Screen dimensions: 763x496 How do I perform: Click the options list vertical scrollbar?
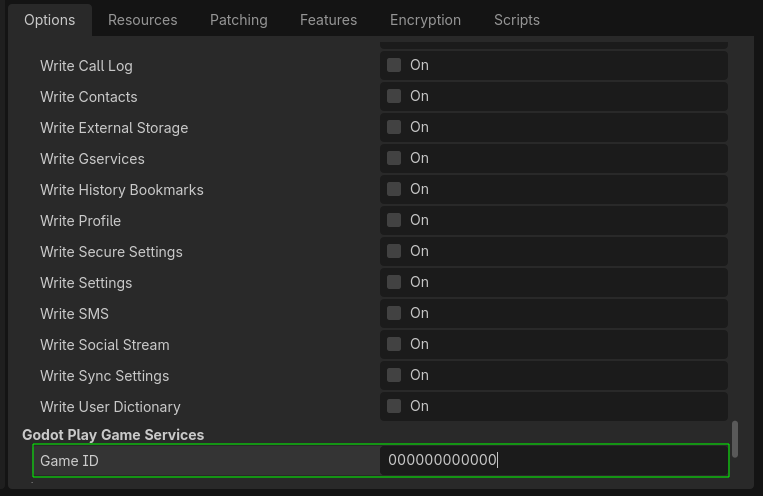[735, 439]
